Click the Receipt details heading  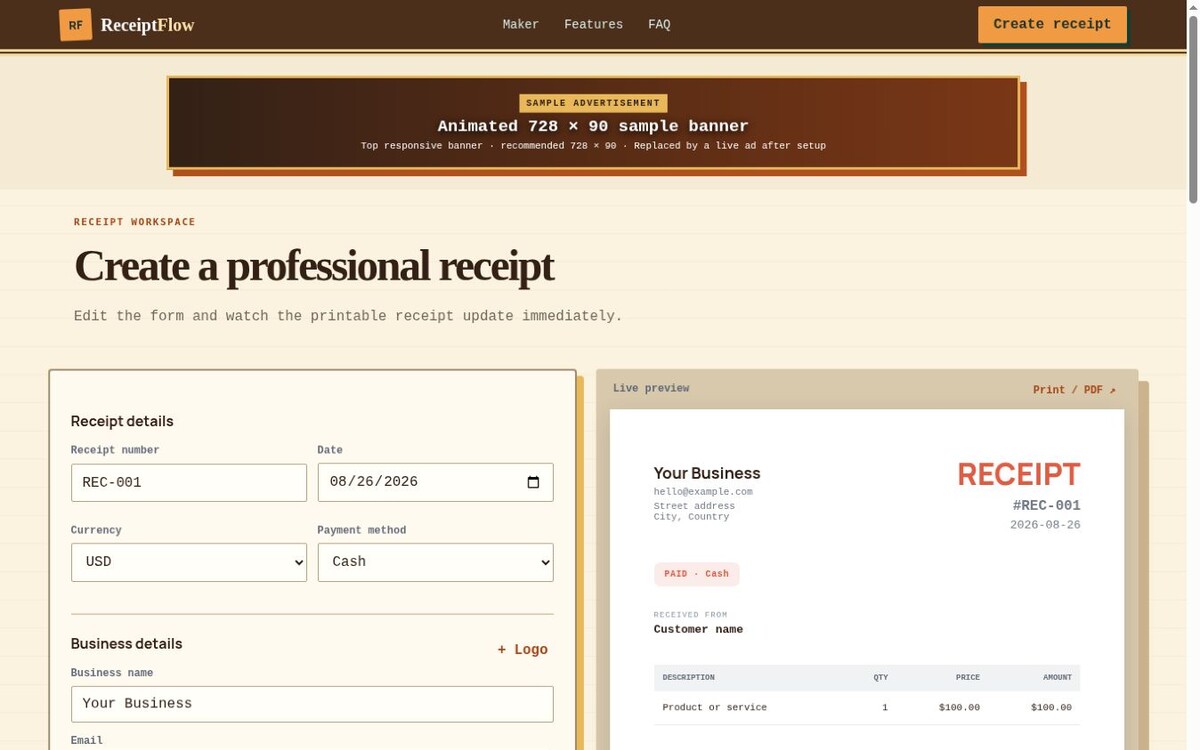[122, 421]
